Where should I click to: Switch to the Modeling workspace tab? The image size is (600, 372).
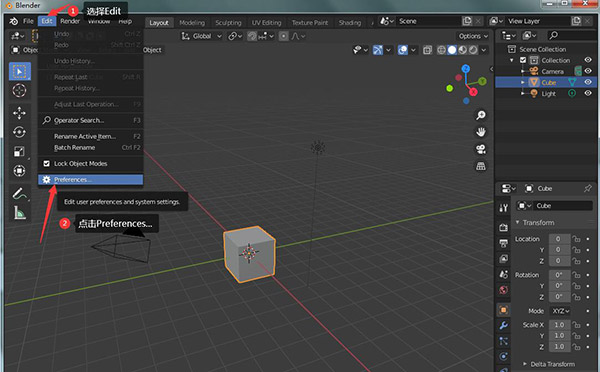tap(192, 23)
